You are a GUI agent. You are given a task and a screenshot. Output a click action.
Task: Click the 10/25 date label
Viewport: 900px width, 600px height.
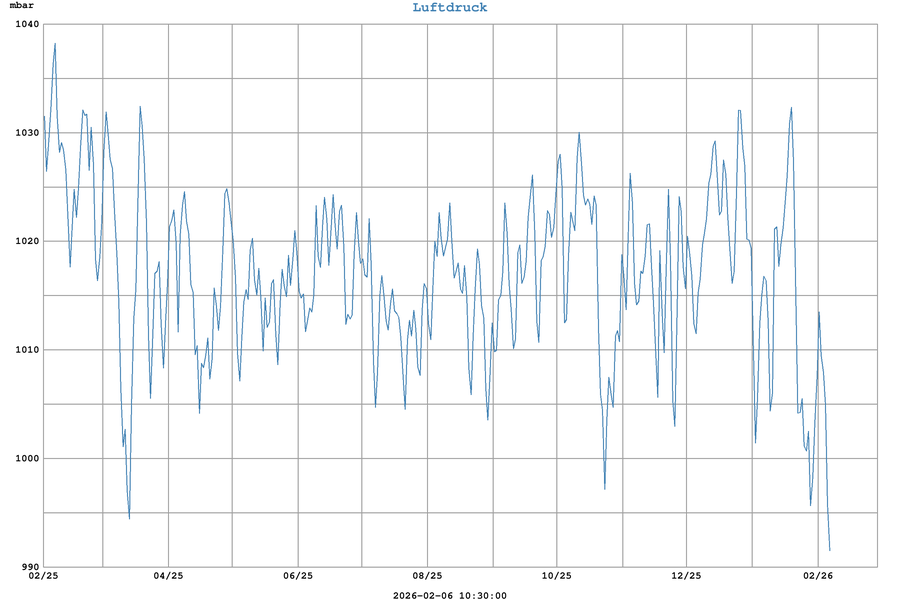point(557,576)
